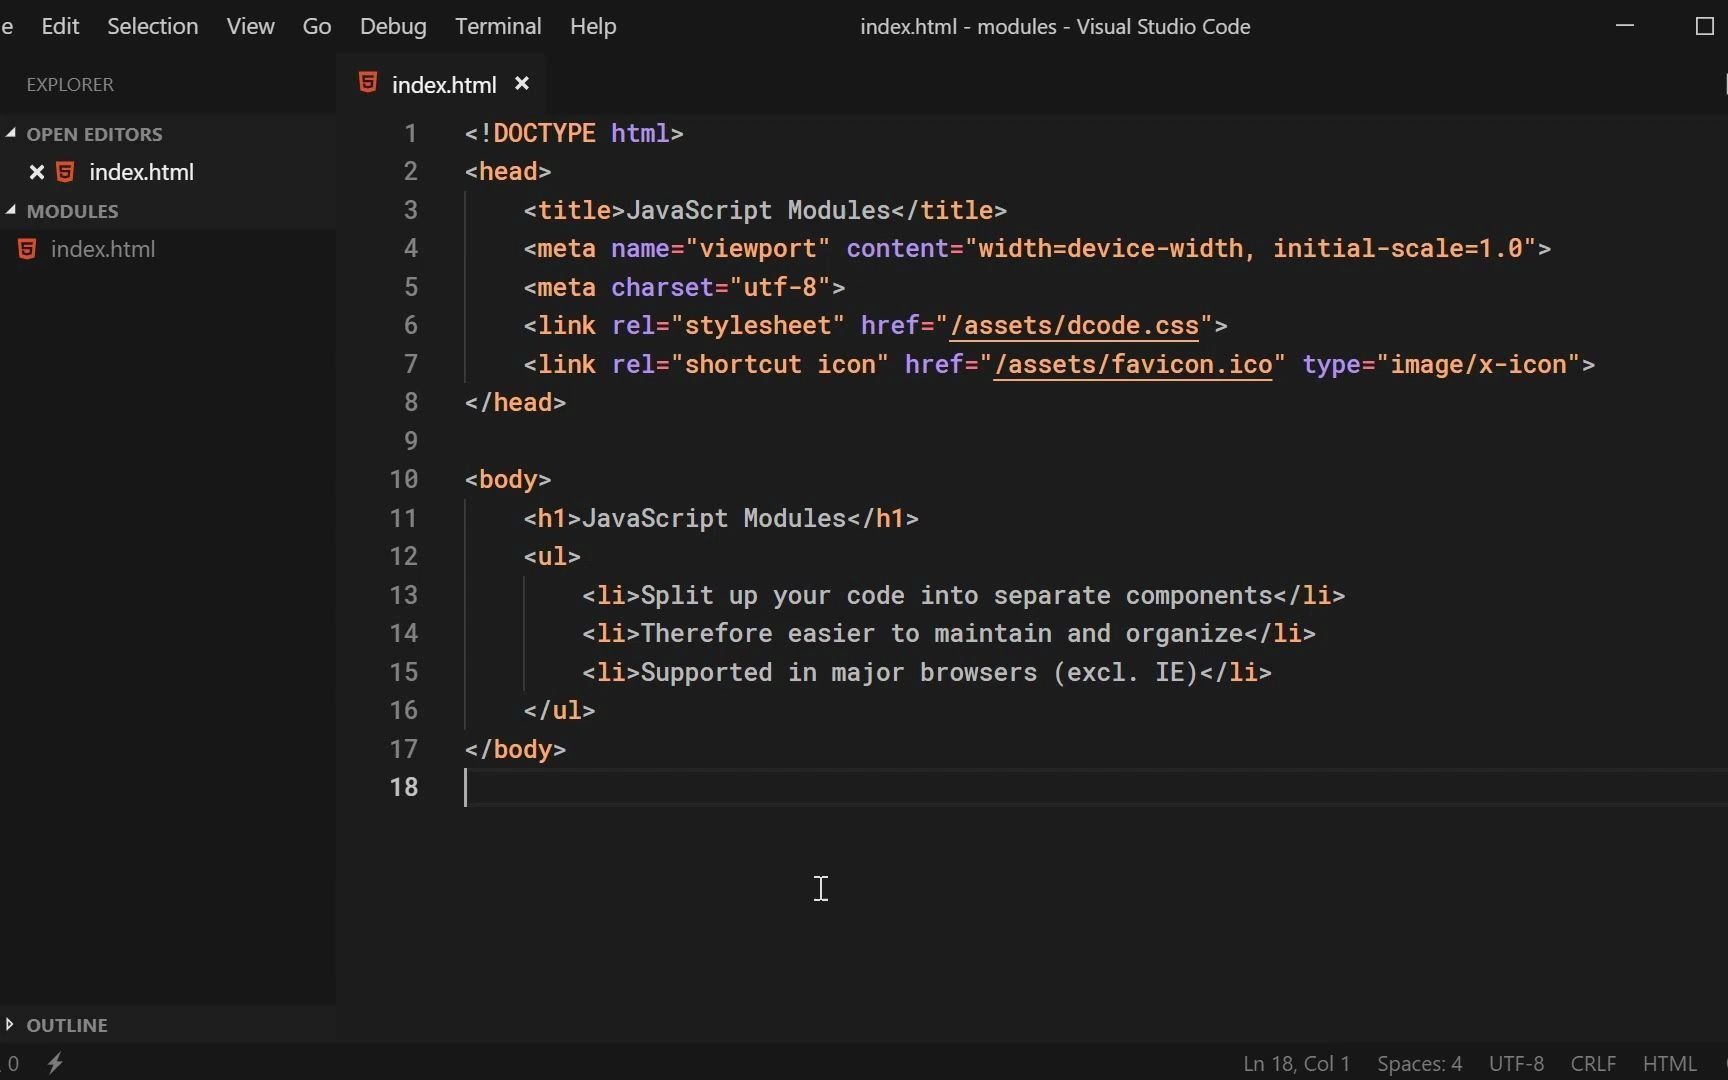Click the "<h1>JavaScript Modules</h1>" heading line
Screen dimensions: 1728x1080
pos(721,519)
